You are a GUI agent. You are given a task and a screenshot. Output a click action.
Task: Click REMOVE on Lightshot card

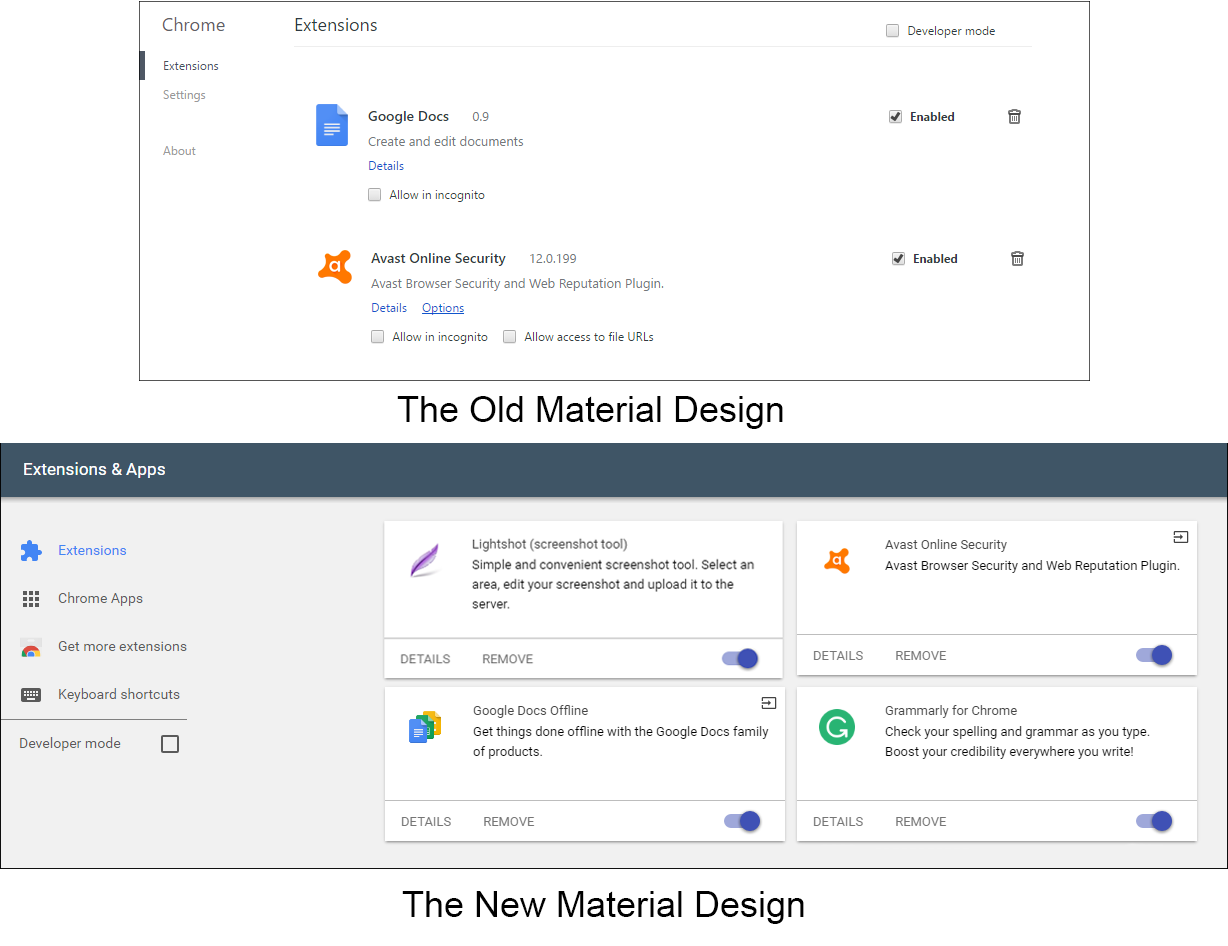click(x=508, y=659)
